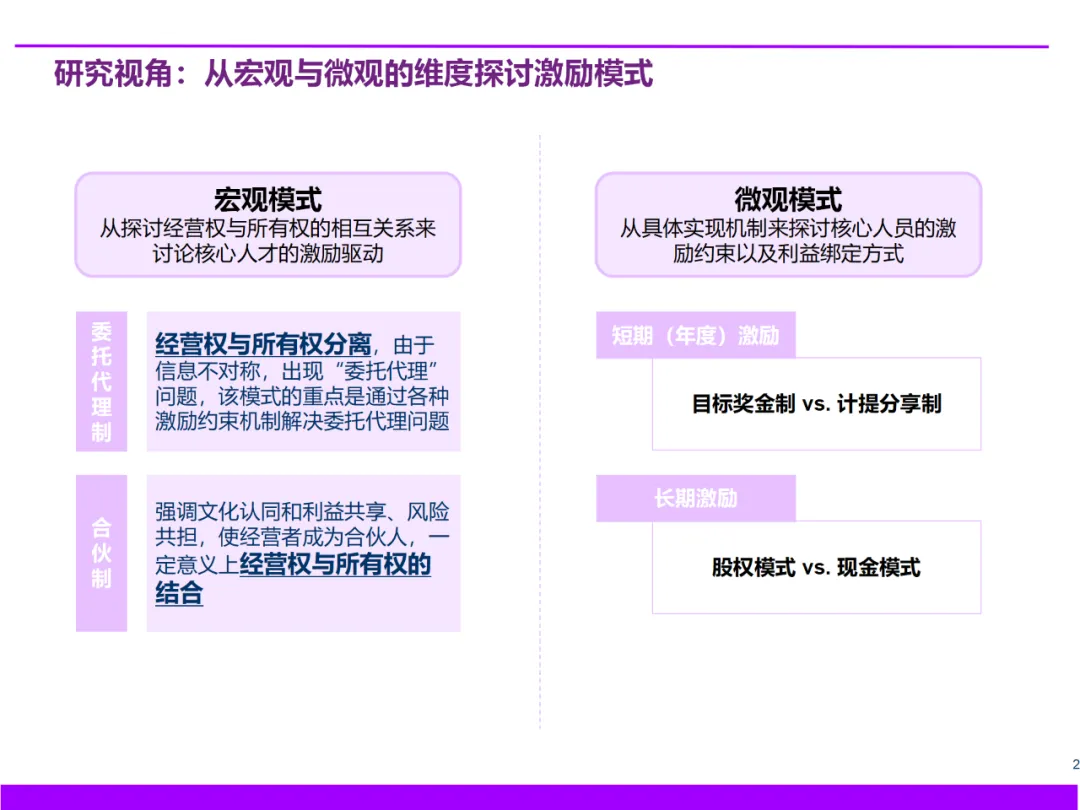This screenshot has width=1080, height=810.
Task: Click the vertical label 委托代理制
Action: pyautogui.click(x=101, y=382)
